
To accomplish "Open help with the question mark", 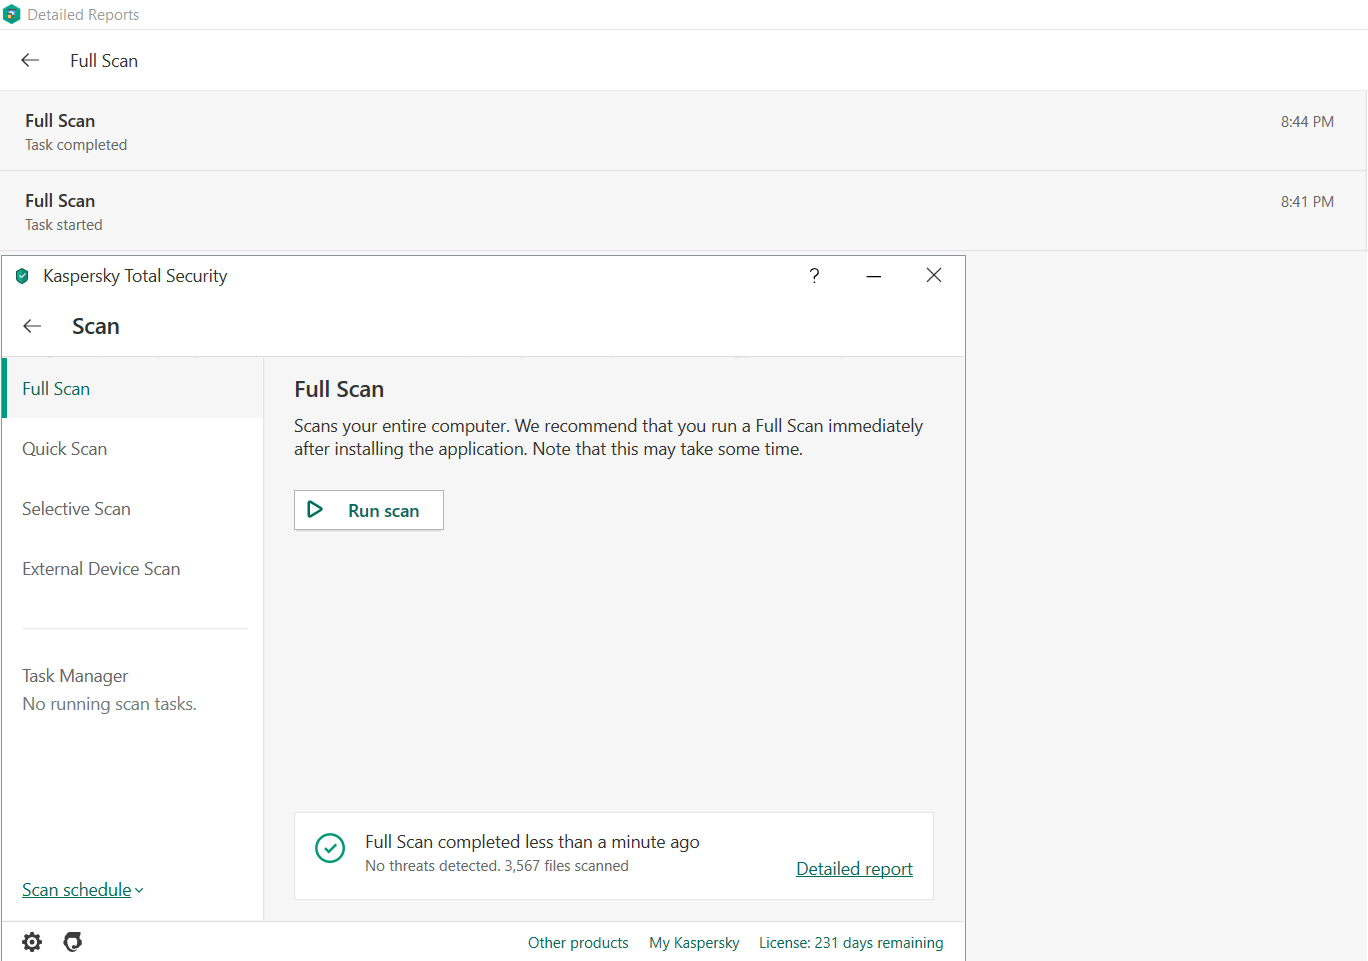I will [814, 276].
